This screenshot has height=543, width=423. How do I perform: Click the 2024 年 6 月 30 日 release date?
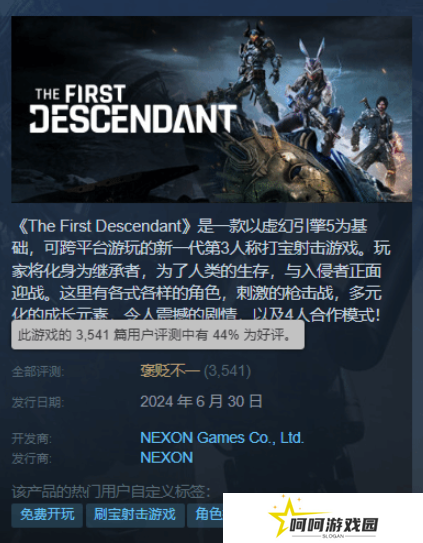(x=201, y=401)
